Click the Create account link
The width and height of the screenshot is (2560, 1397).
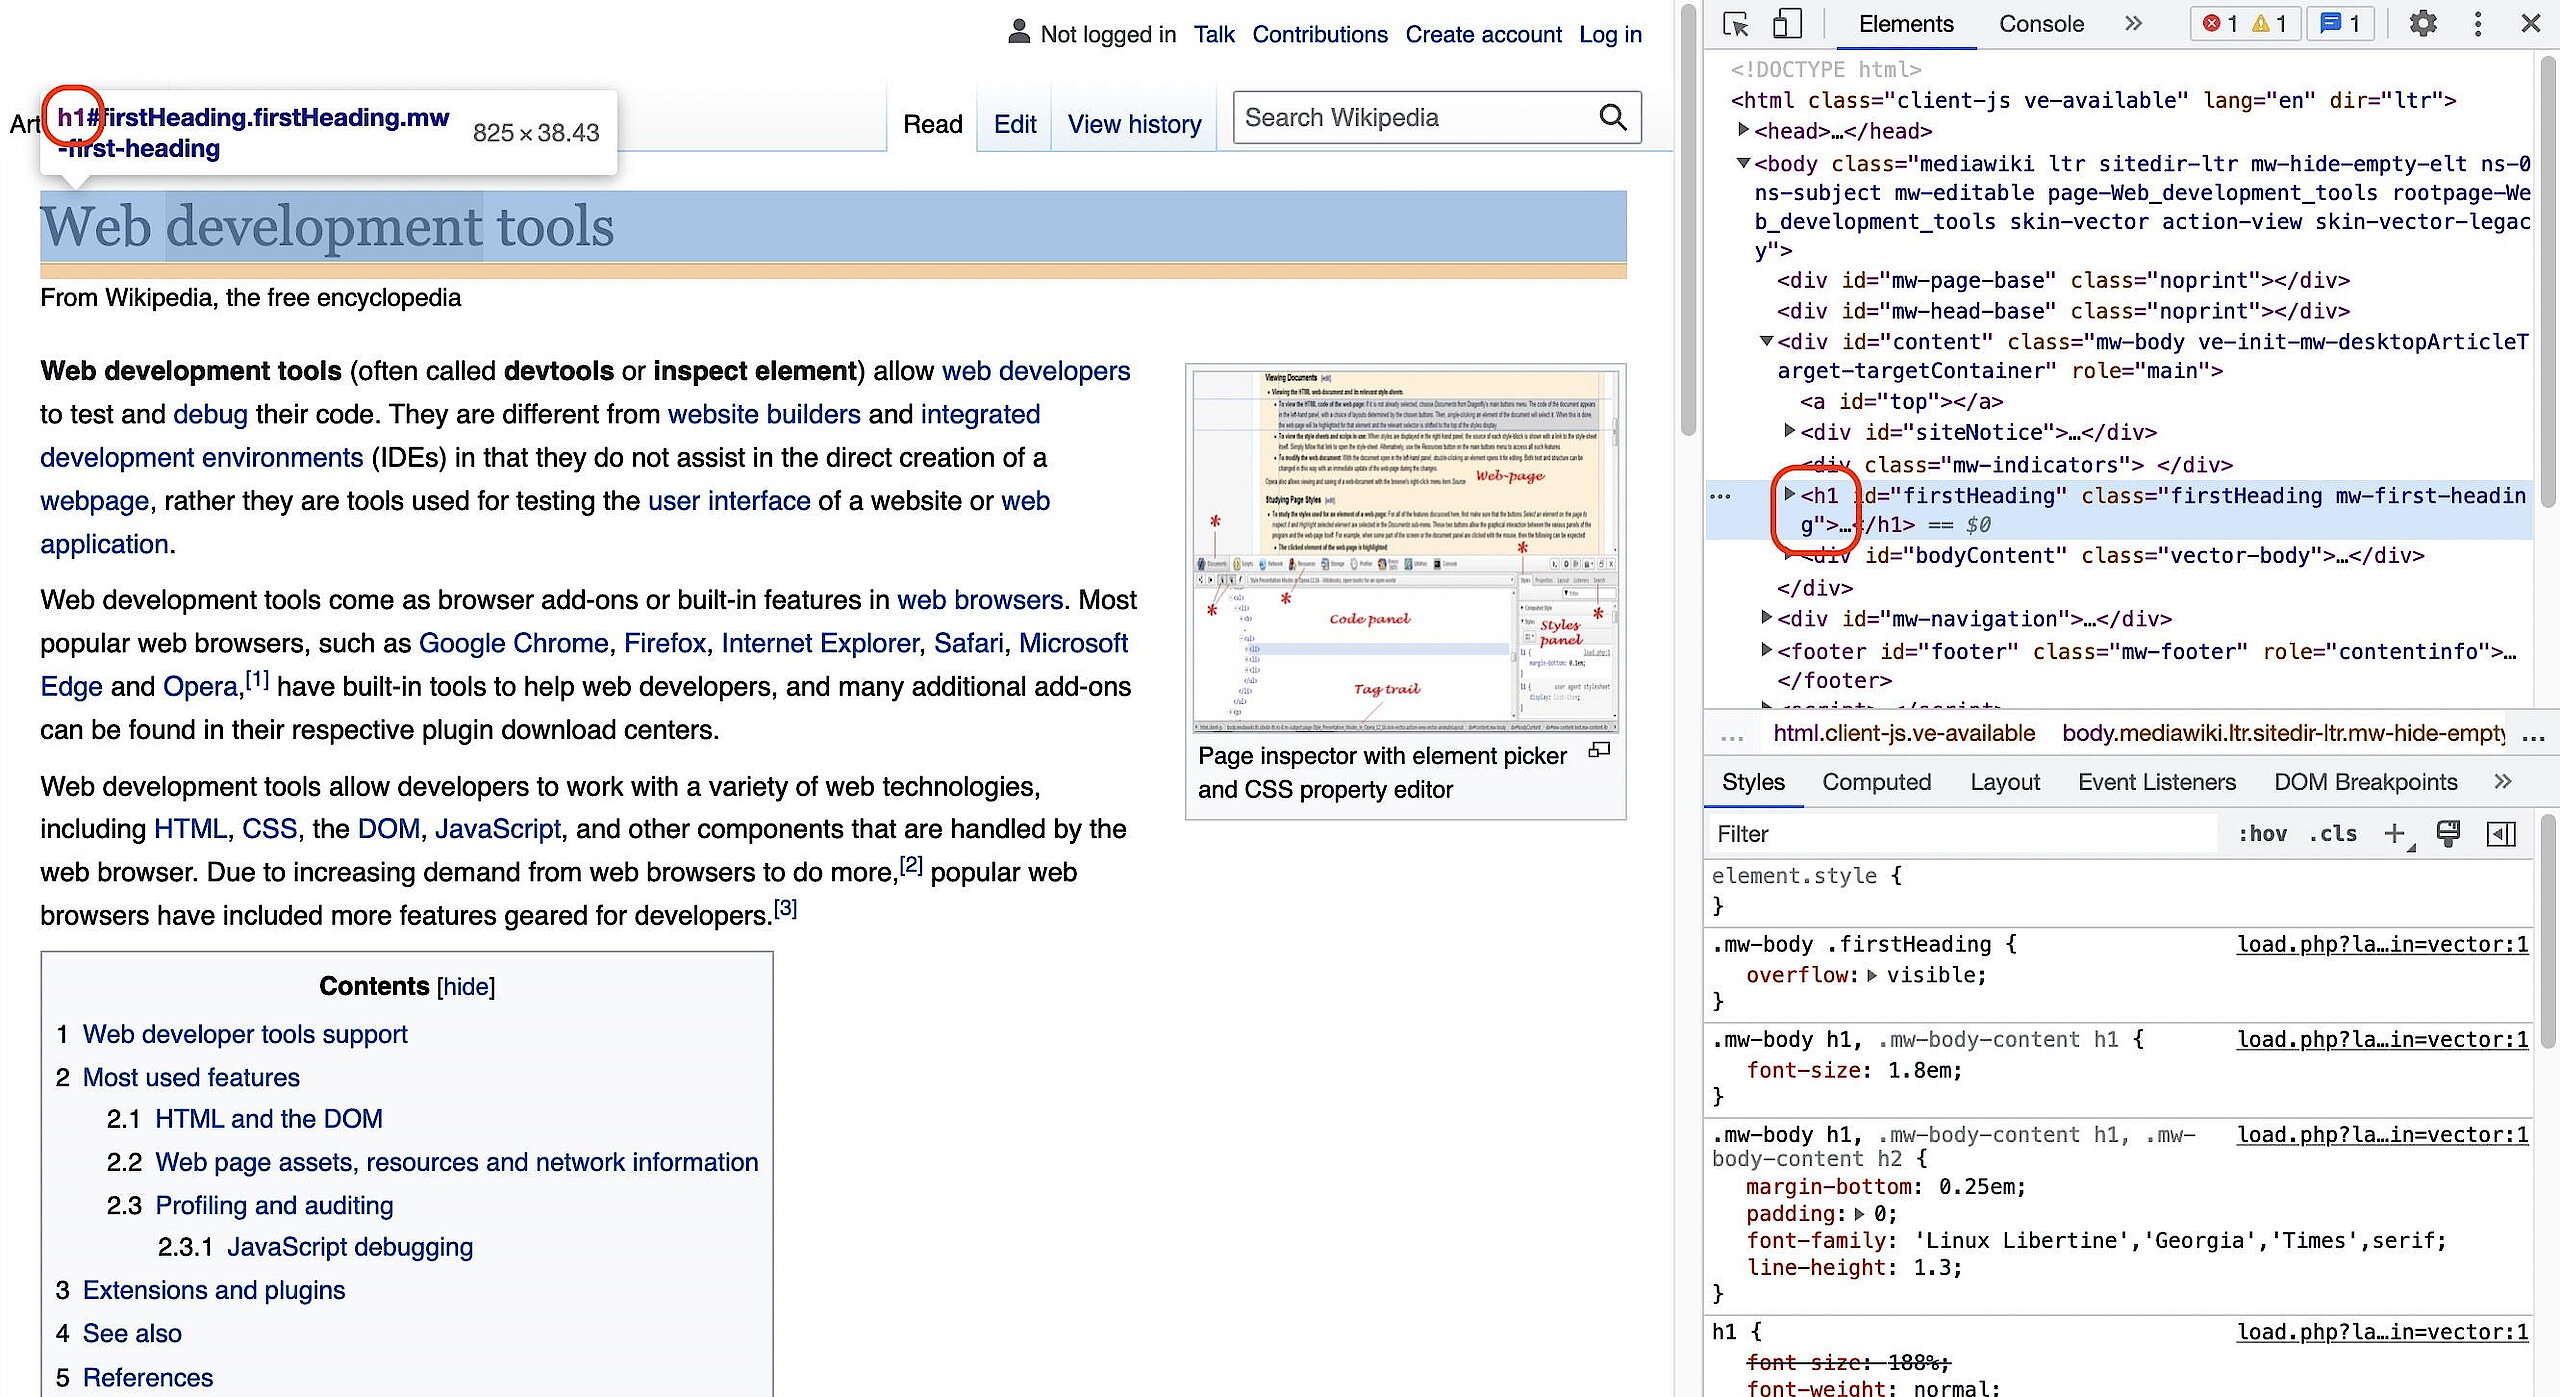pyautogui.click(x=1483, y=34)
